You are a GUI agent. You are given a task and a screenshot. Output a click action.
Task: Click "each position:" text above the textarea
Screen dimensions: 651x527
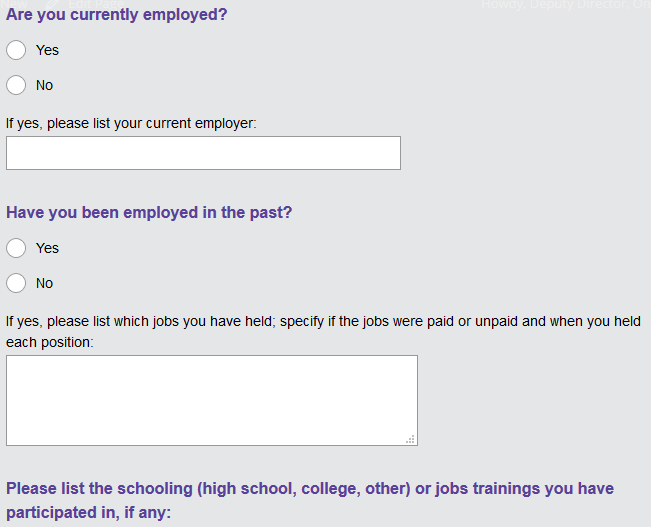[x=49, y=342]
